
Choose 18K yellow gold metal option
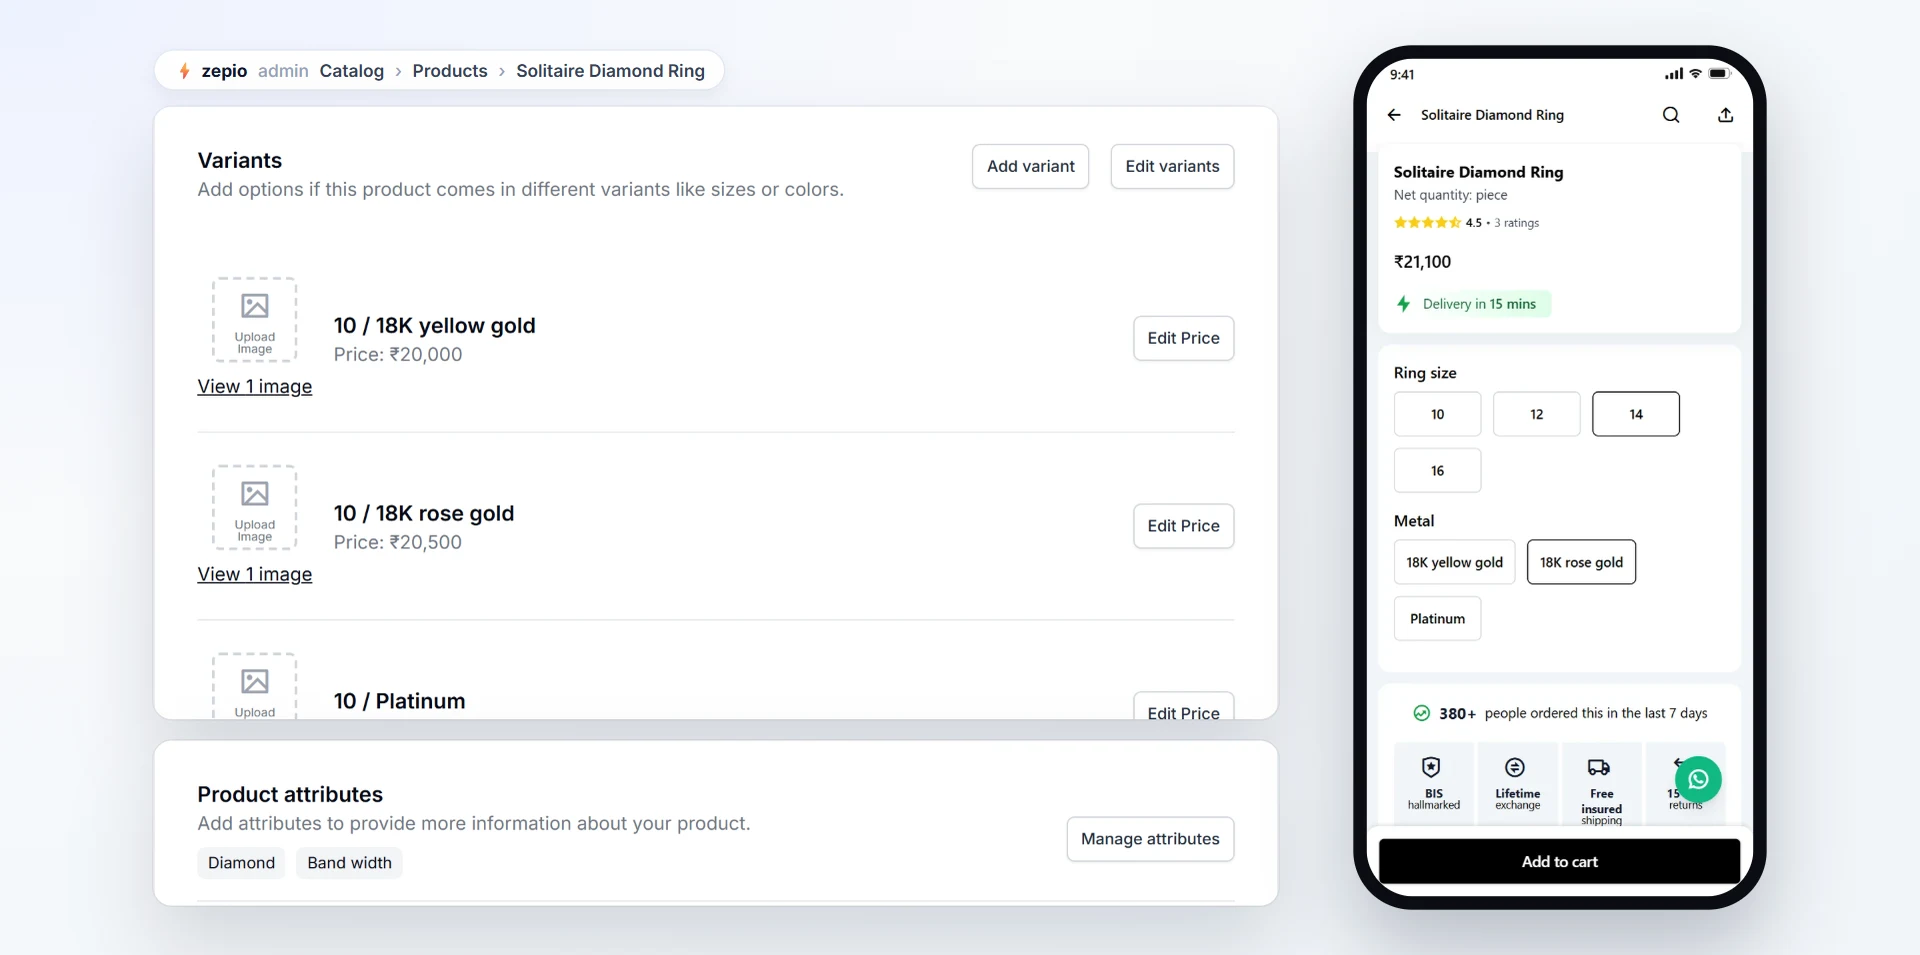(1454, 562)
